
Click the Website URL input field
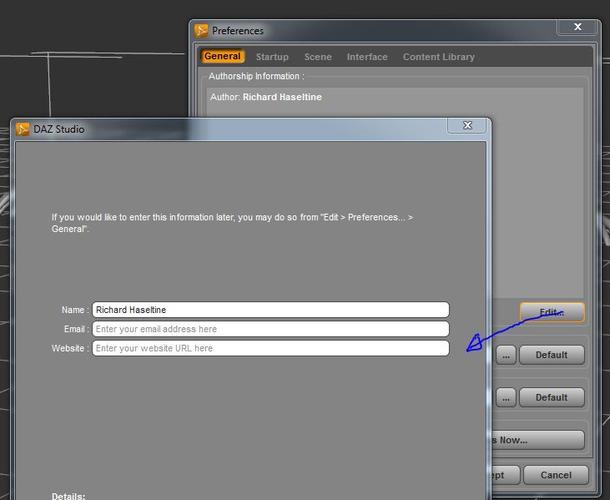pos(271,348)
